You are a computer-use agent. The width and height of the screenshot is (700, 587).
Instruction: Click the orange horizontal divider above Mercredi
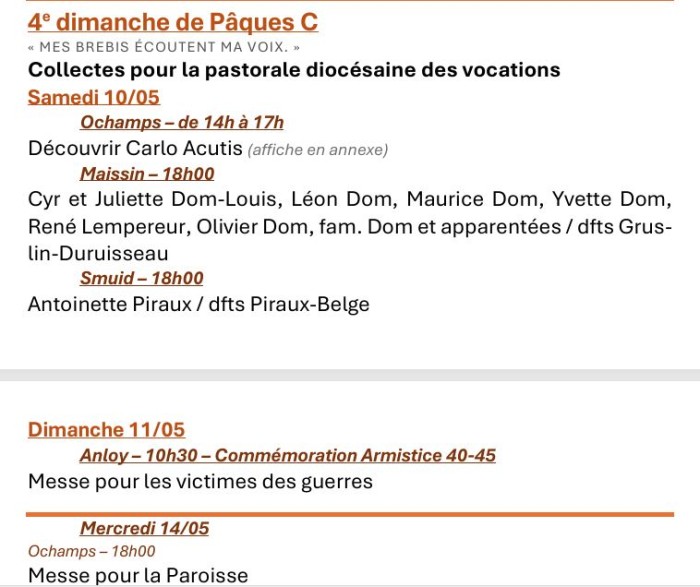pyautogui.click(x=350, y=515)
